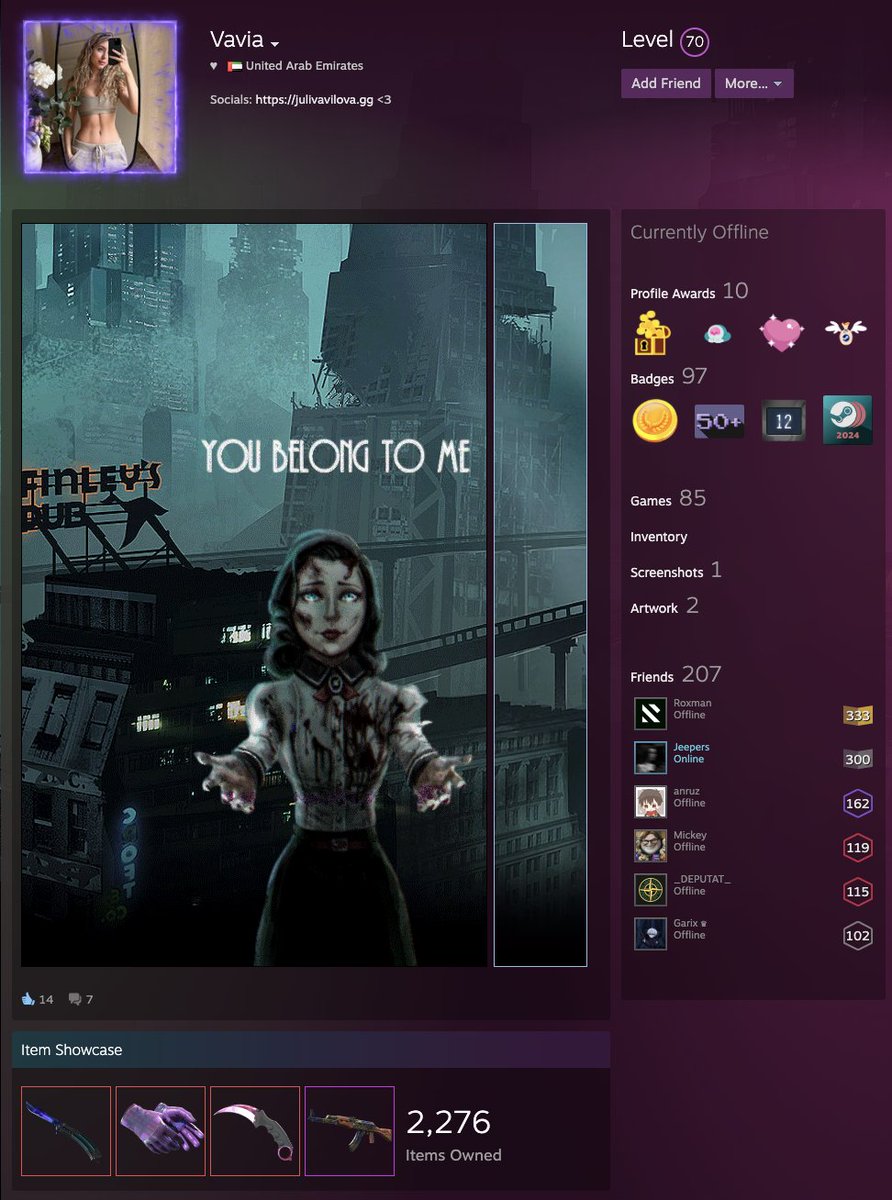Open friend Garix's profile avatar
The height and width of the screenshot is (1200, 892).
[x=650, y=934]
